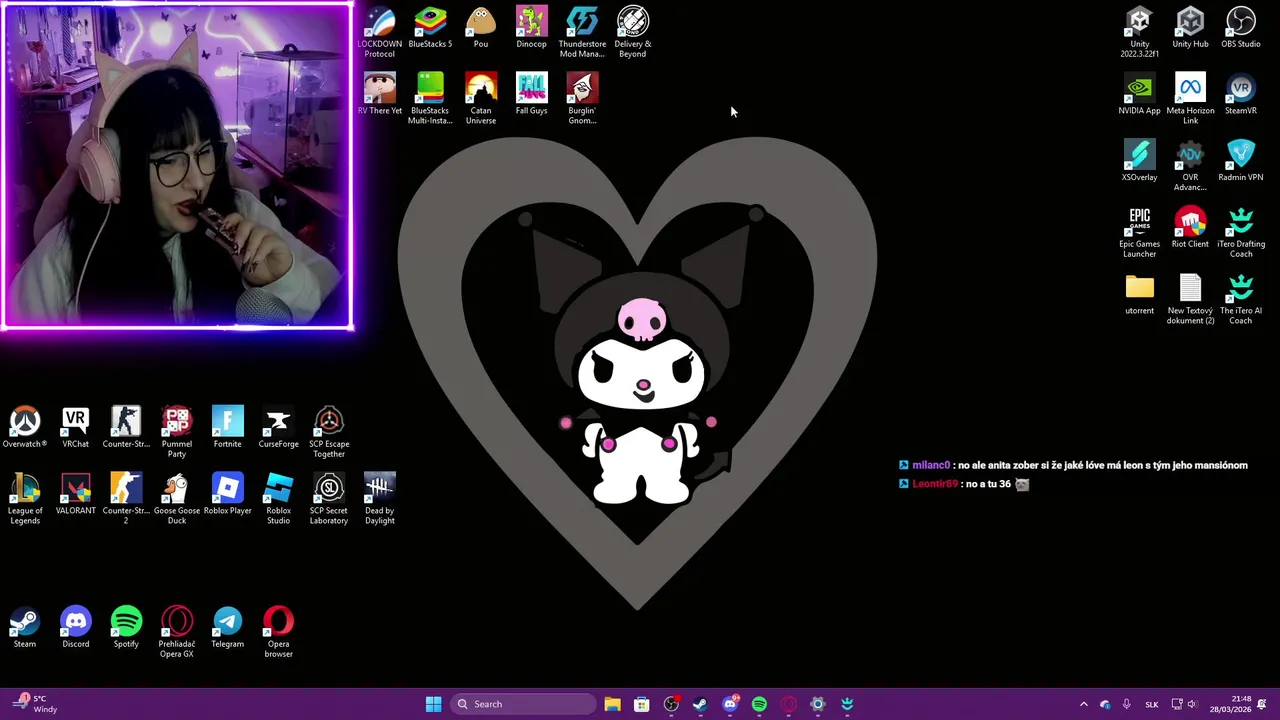Expand the hidden system tray icons
1280x720 pixels.
pos(1083,704)
